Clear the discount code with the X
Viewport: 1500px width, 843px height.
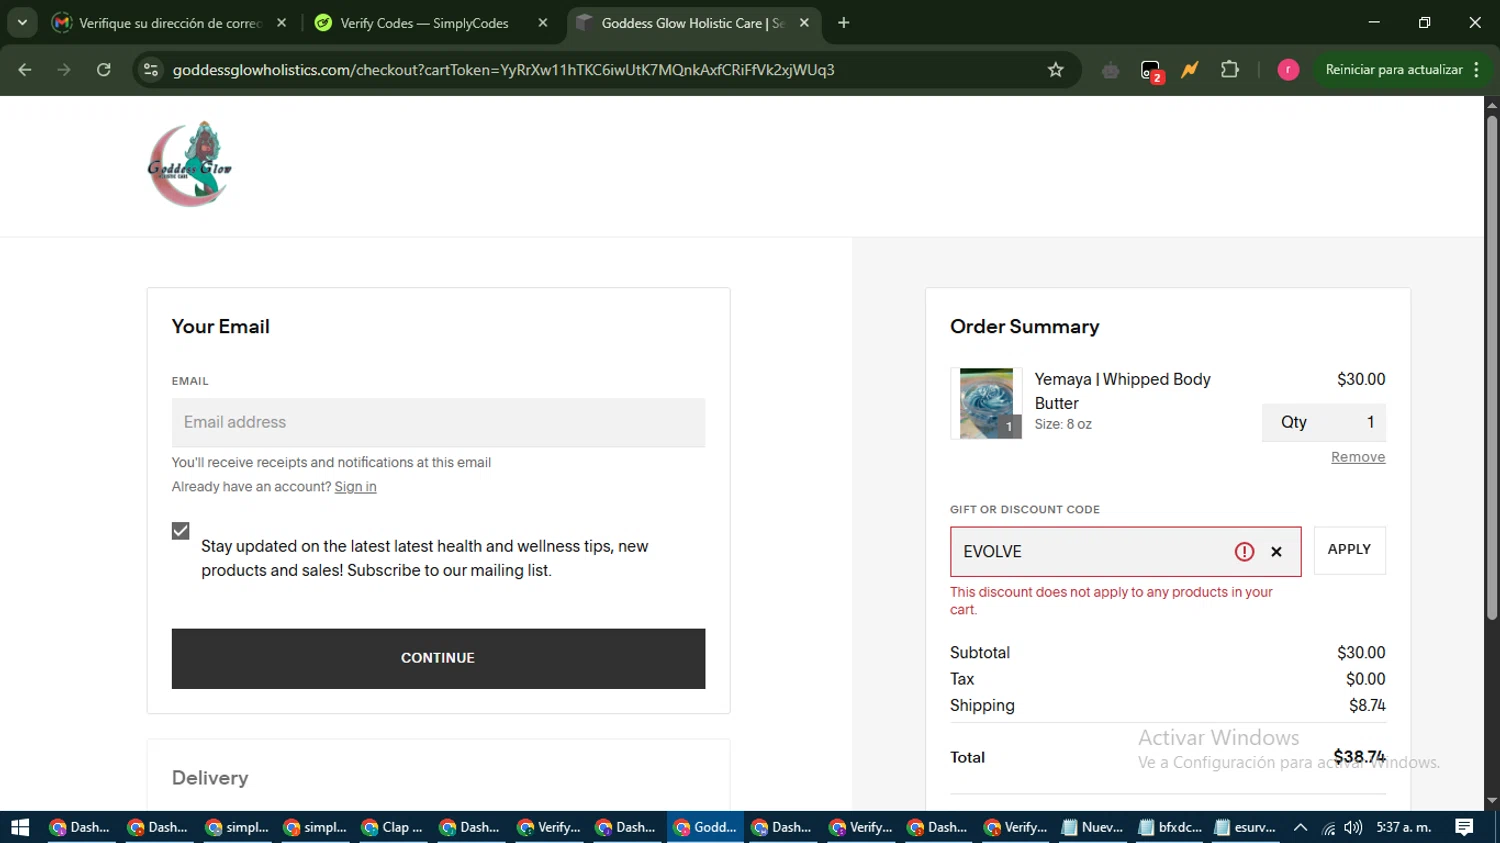tap(1276, 552)
